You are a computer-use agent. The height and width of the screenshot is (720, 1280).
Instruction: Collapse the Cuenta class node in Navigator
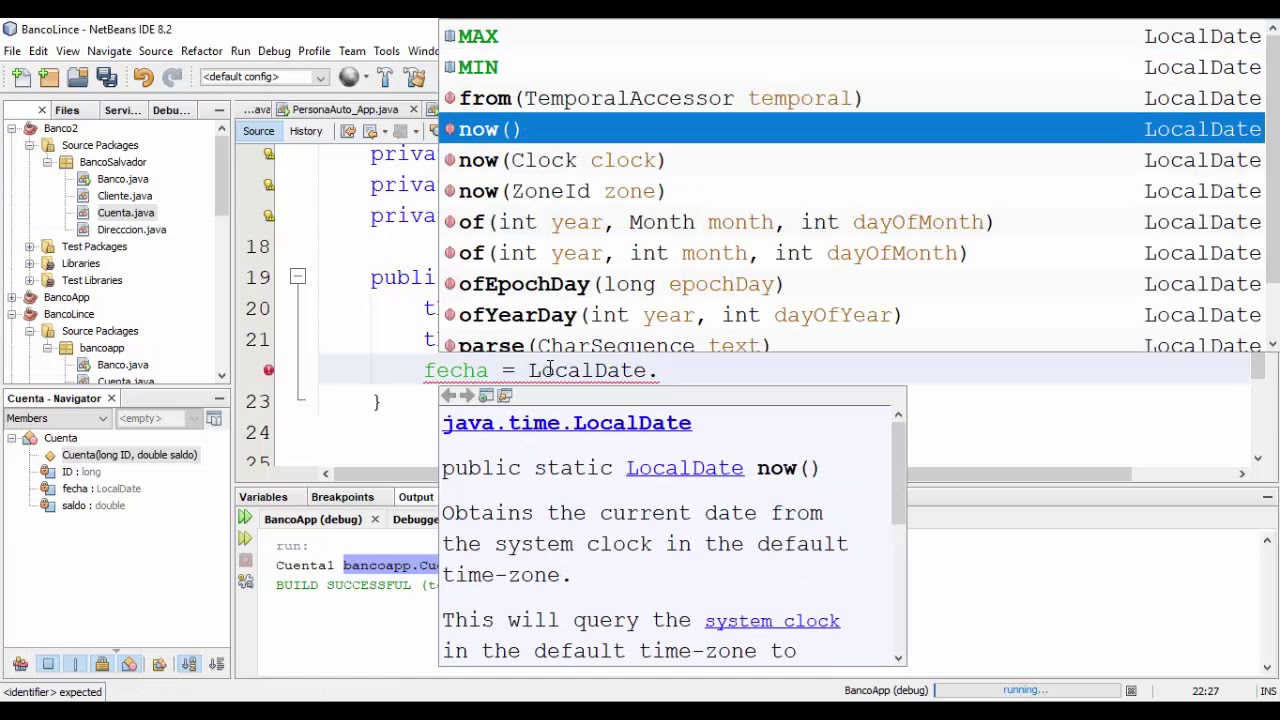point(11,438)
